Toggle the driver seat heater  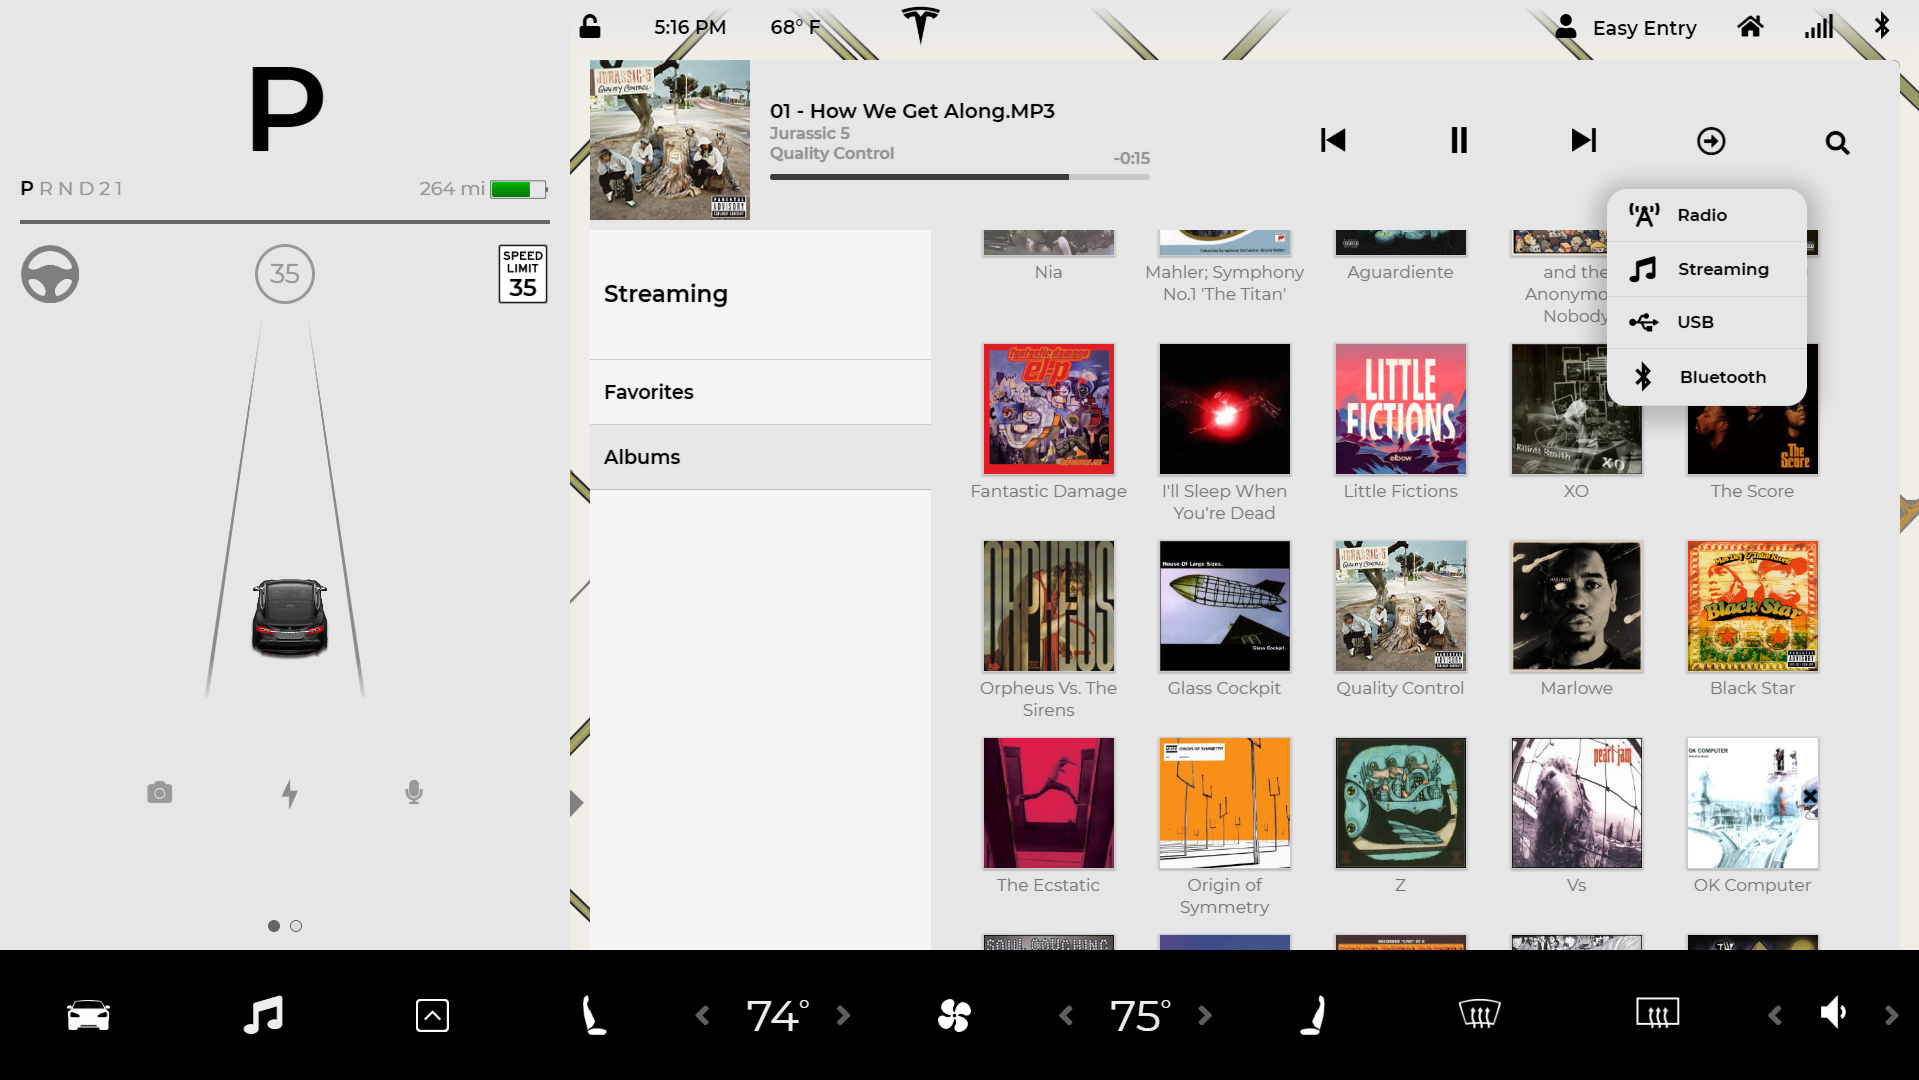click(x=594, y=1015)
